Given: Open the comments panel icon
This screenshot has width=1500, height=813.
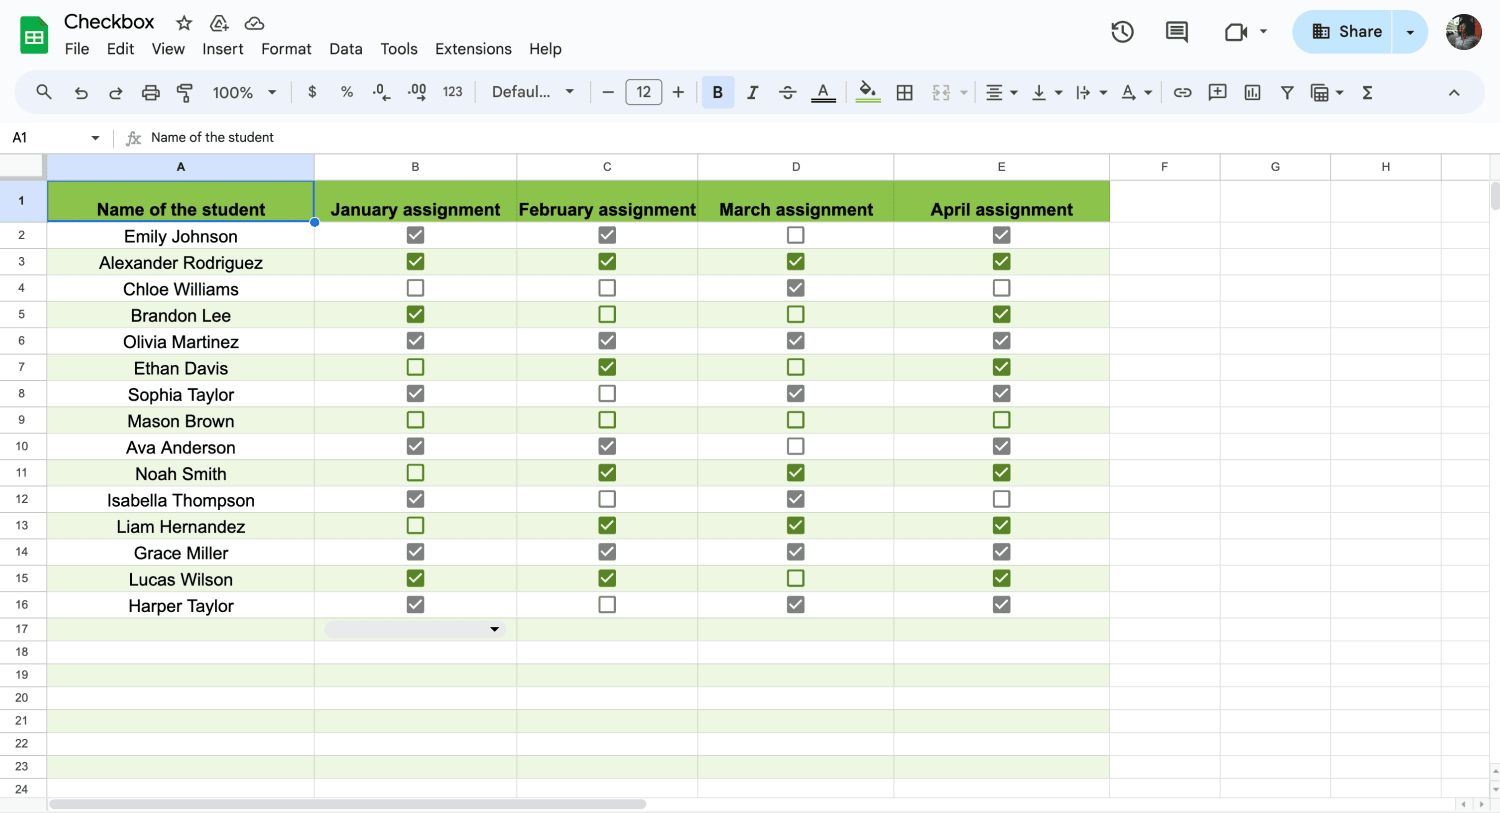Looking at the screenshot, I should coord(1177,32).
